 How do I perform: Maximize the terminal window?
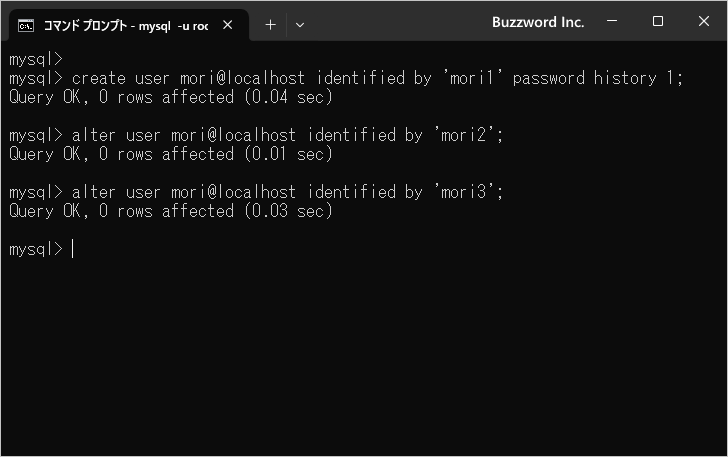[x=658, y=22]
